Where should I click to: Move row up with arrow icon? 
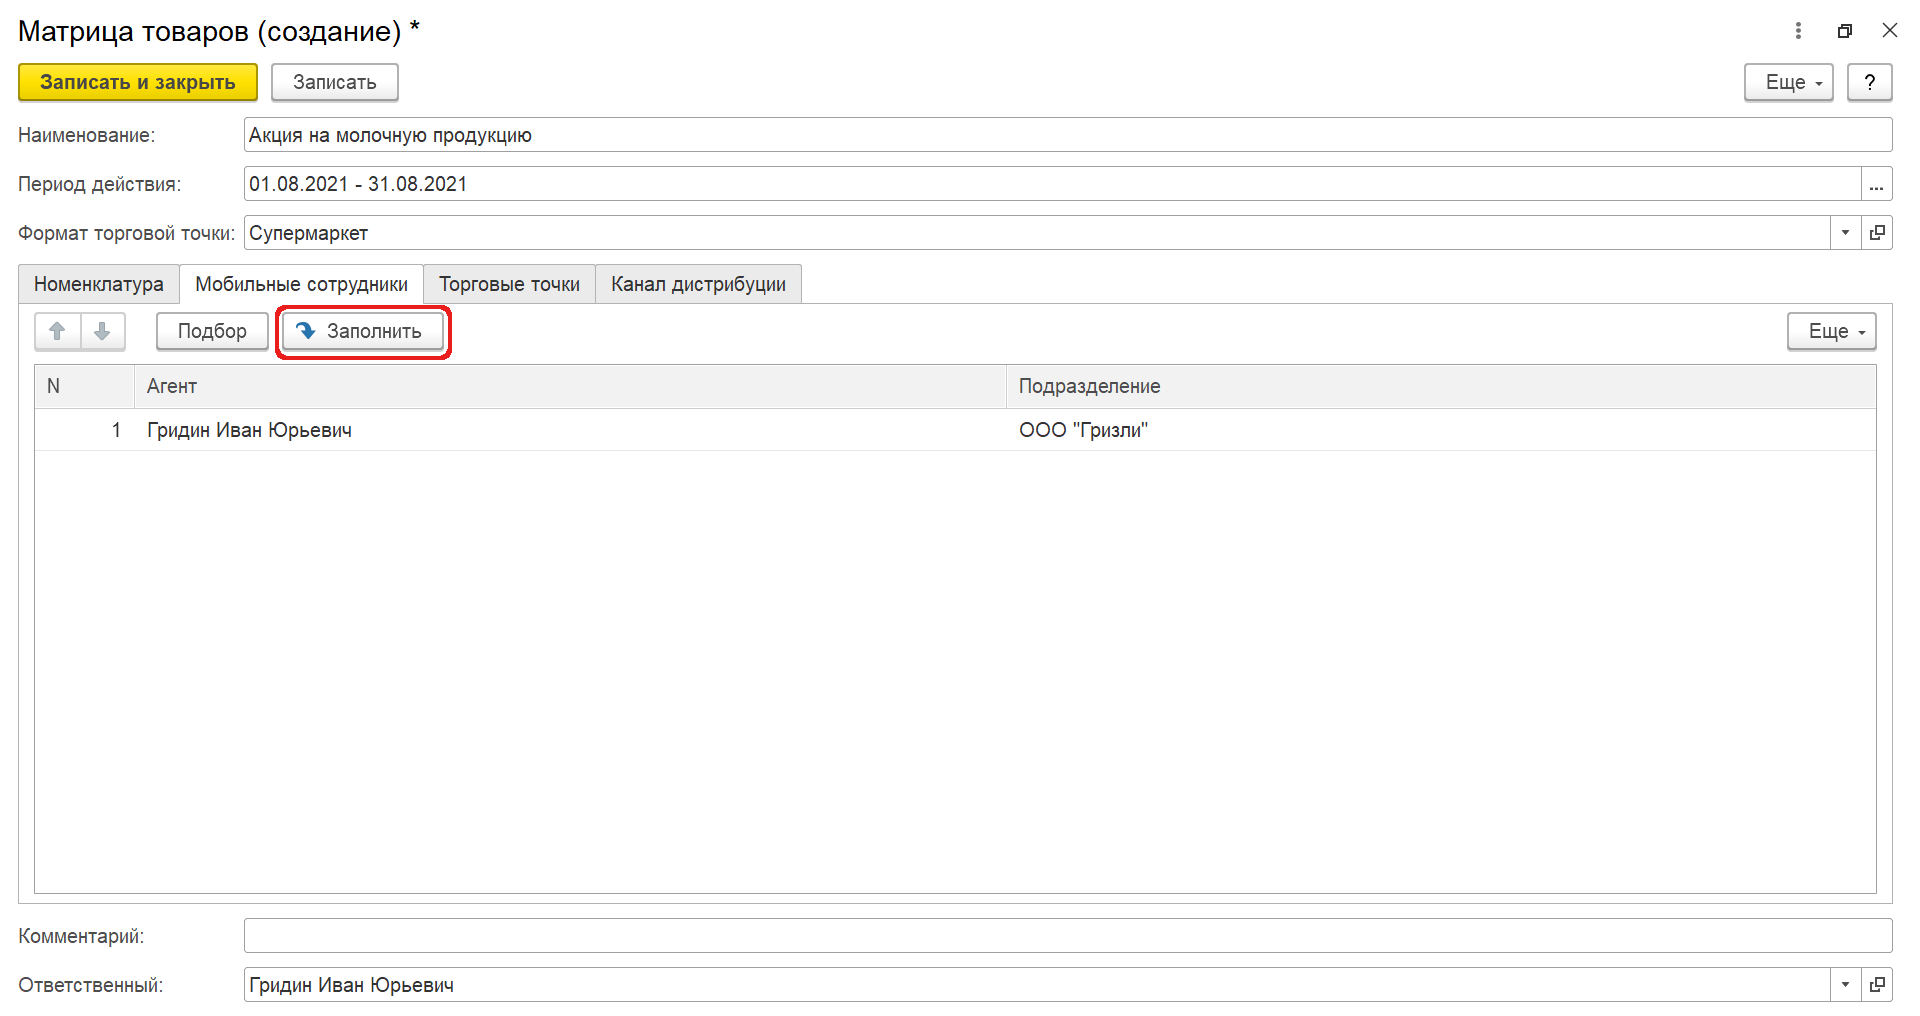coord(57,331)
